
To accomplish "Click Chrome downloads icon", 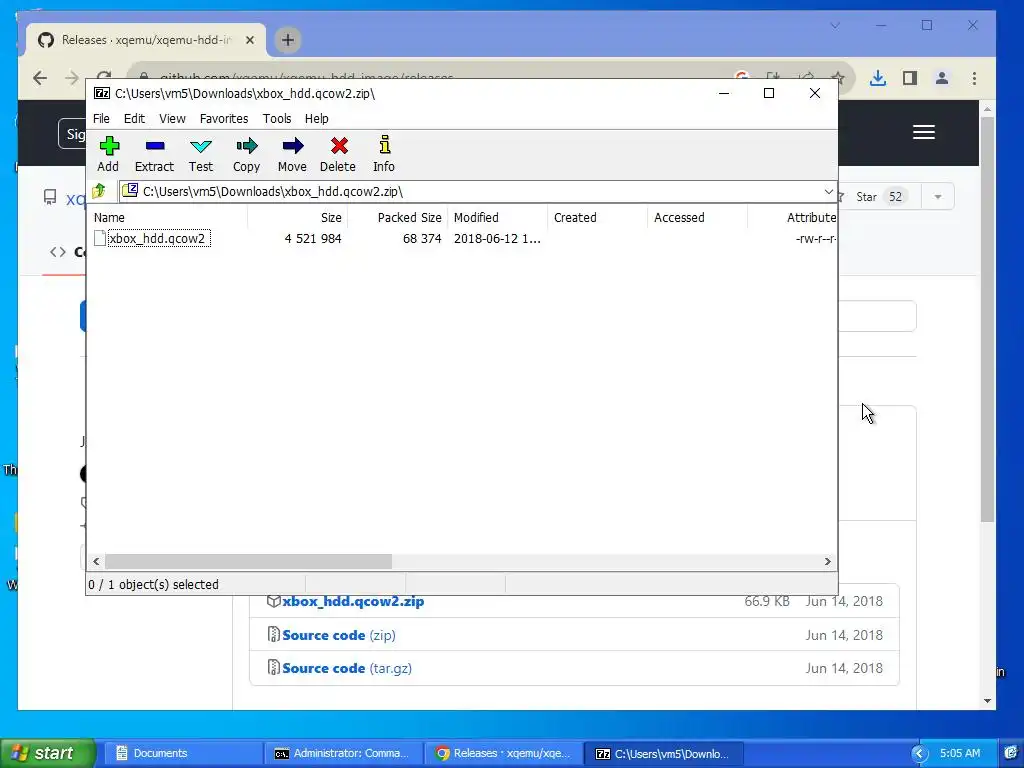I will (x=878, y=78).
